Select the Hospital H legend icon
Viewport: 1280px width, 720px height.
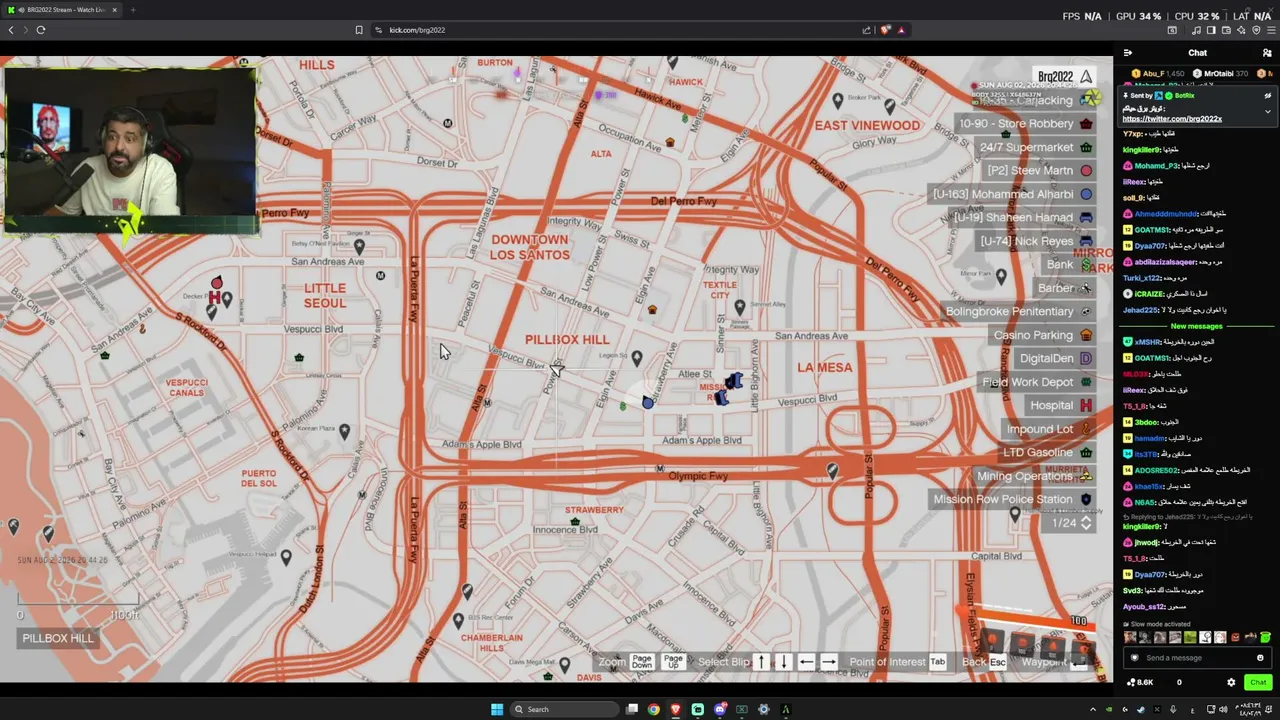1086,405
